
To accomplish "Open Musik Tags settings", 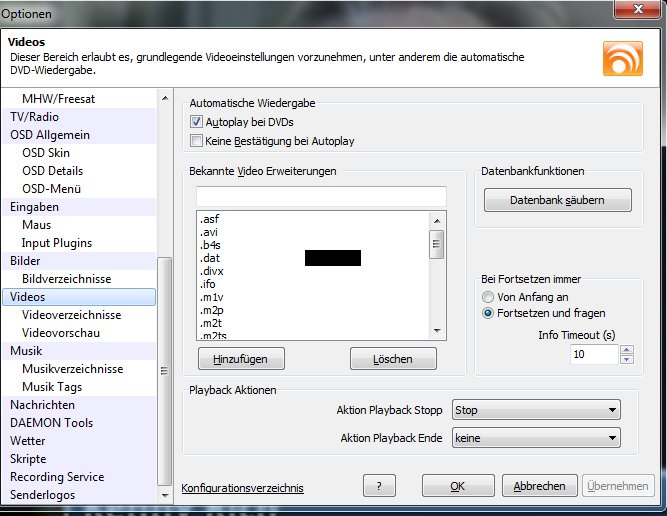I will [79, 387].
